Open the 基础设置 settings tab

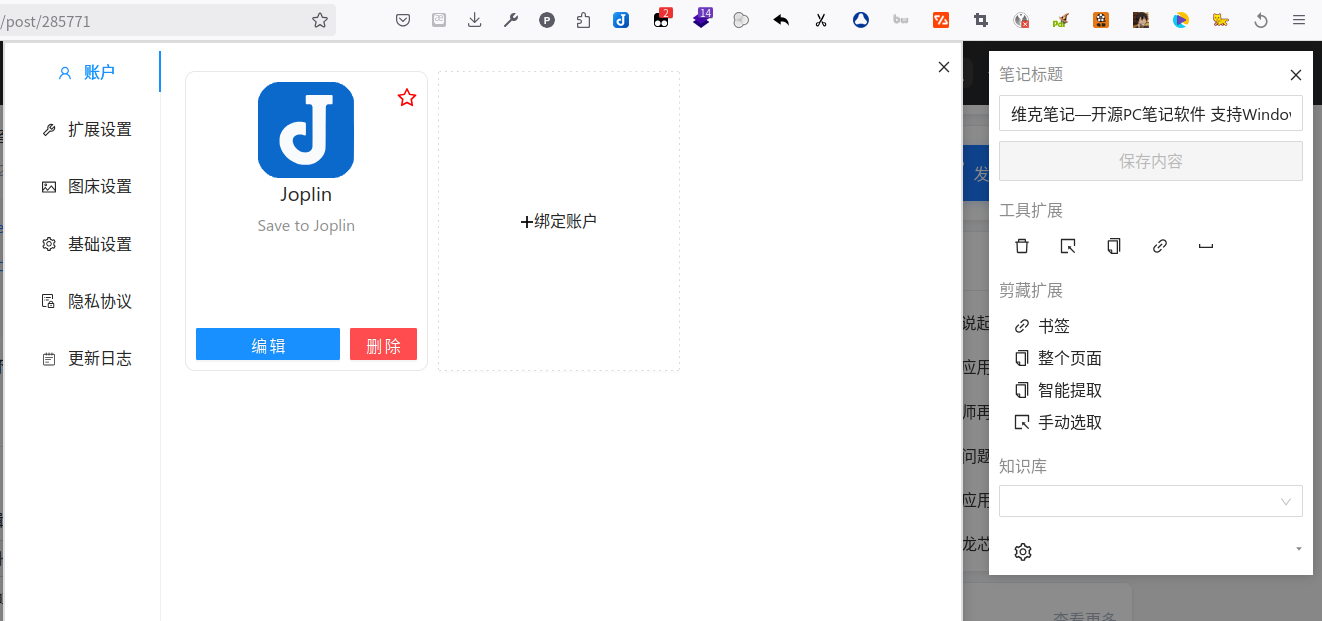pos(86,245)
